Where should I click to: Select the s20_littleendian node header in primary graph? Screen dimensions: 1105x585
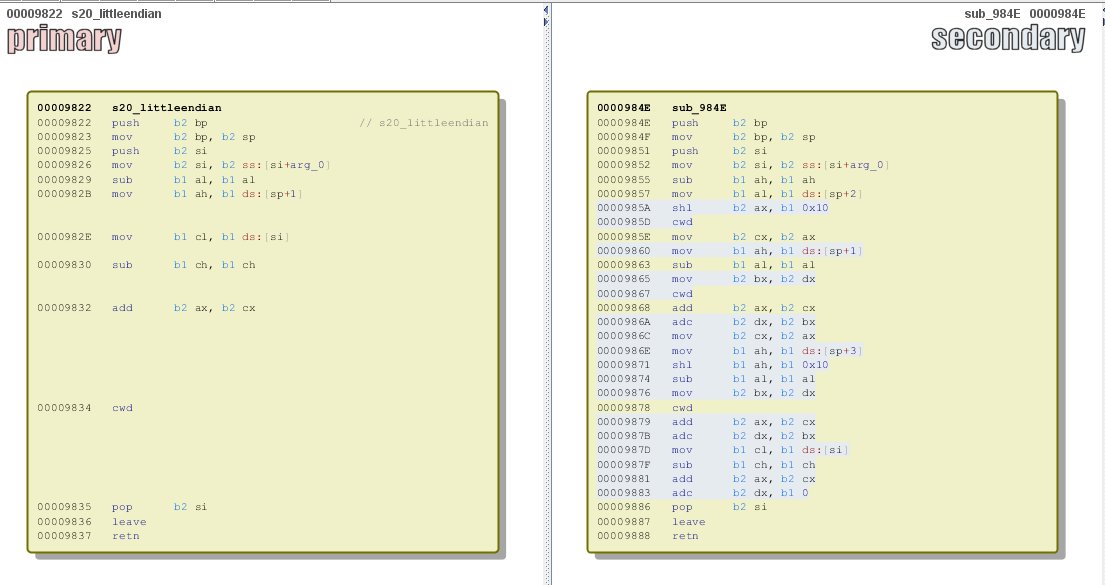coord(130,108)
